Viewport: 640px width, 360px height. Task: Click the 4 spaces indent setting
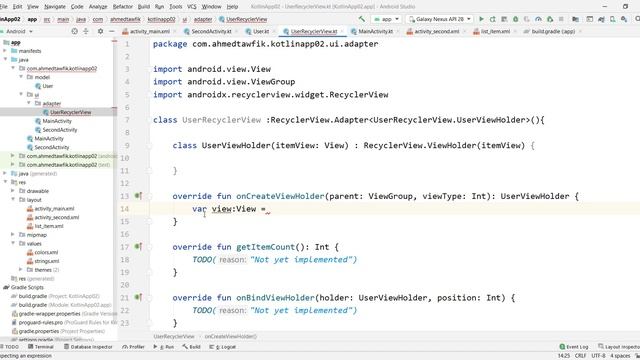coord(620,356)
